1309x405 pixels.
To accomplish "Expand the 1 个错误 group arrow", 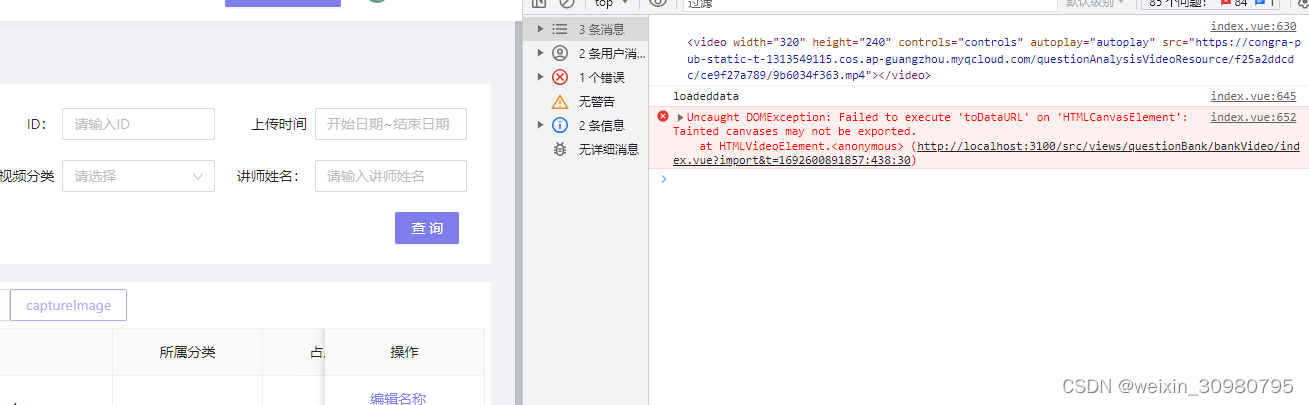I will [x=541, y=77].
